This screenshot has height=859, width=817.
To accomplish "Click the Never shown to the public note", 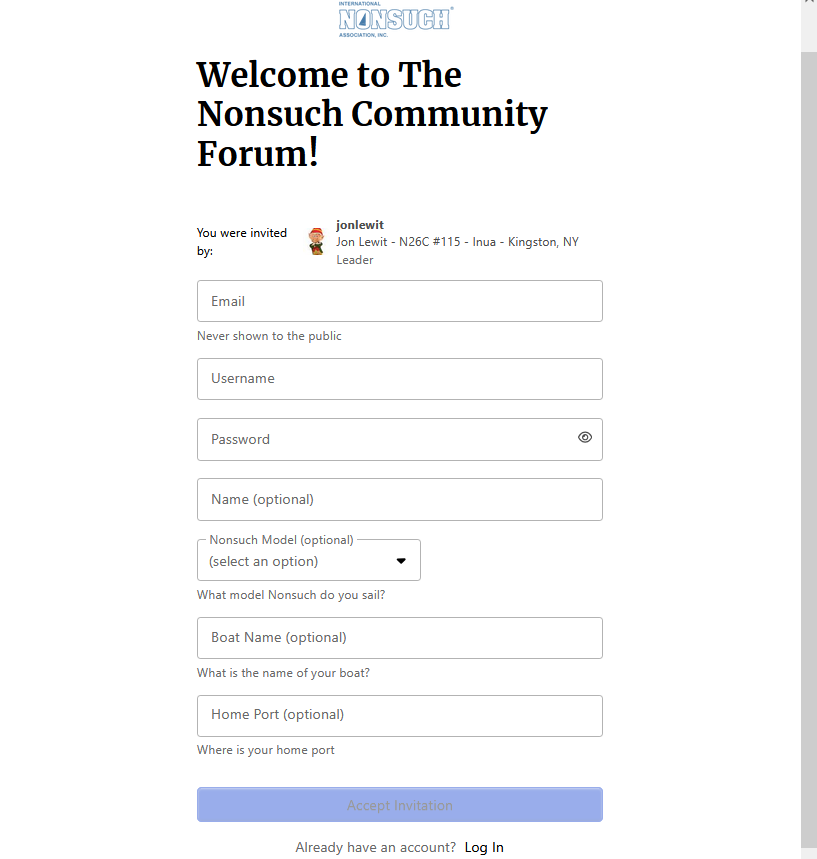I will tap(269, 335).
